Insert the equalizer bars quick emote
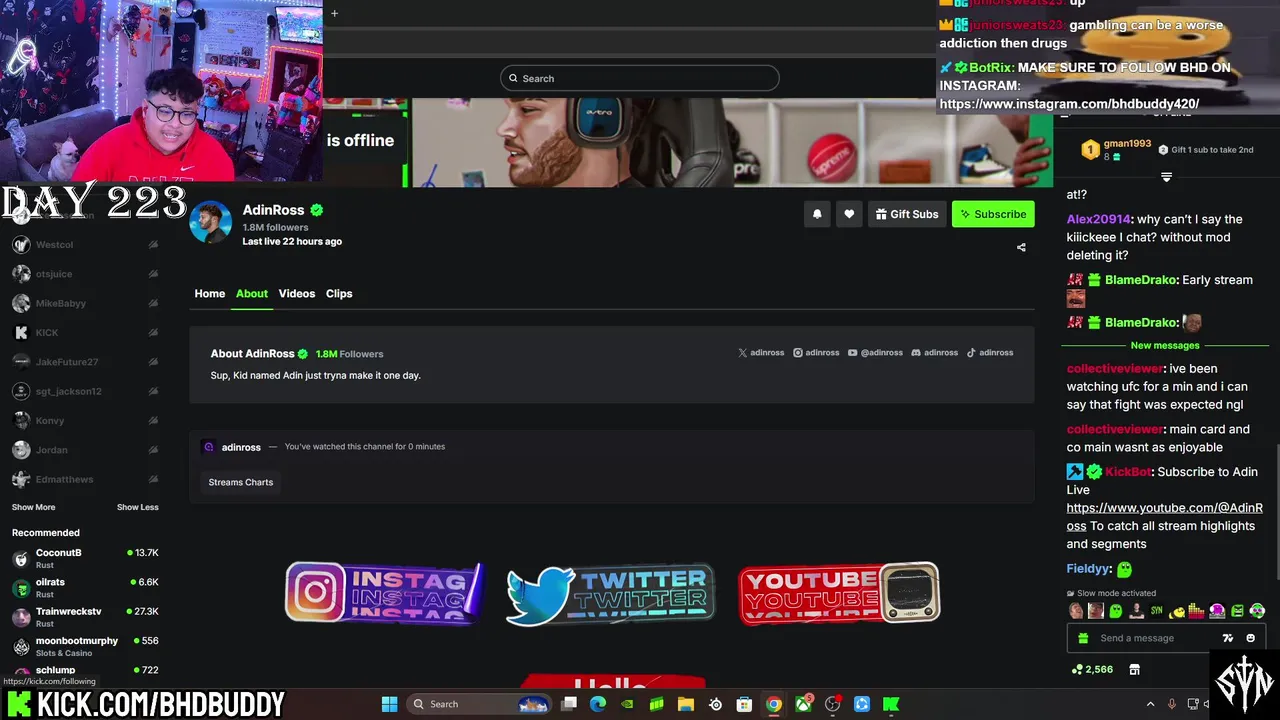Viewport: 1280px width, 720px height. click(1197, 610)
